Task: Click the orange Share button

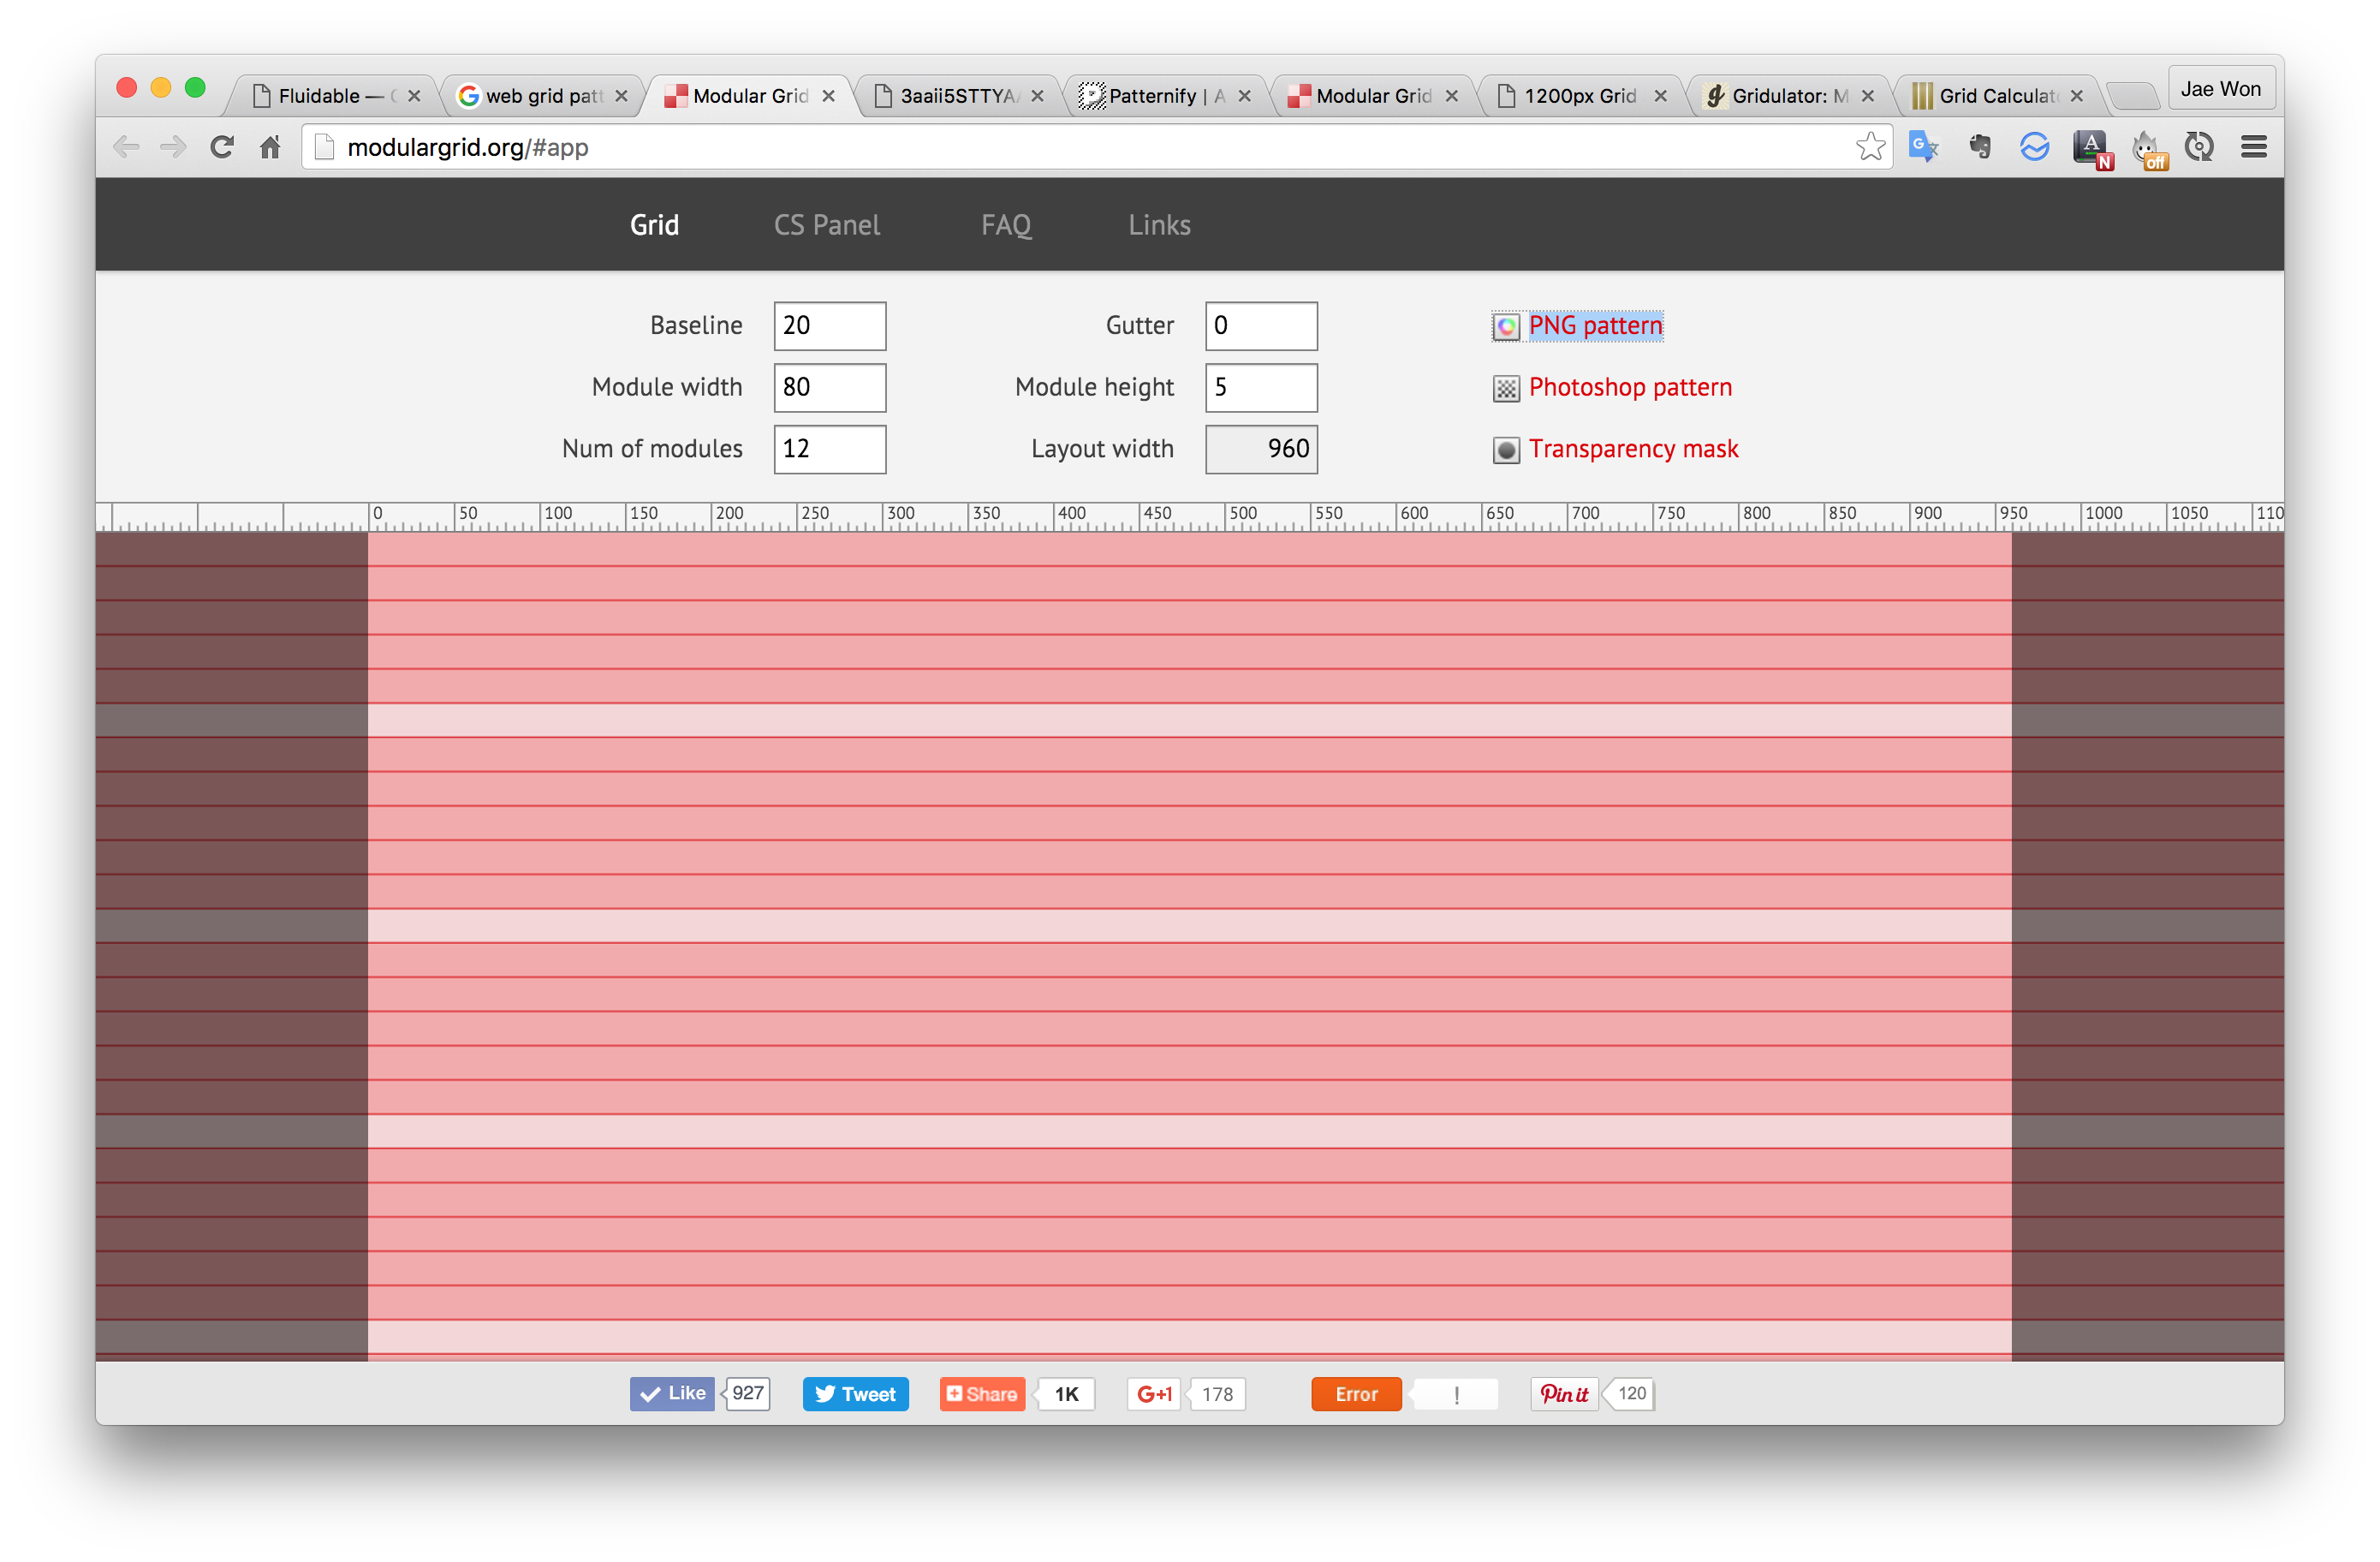Action: point(981,1393)
